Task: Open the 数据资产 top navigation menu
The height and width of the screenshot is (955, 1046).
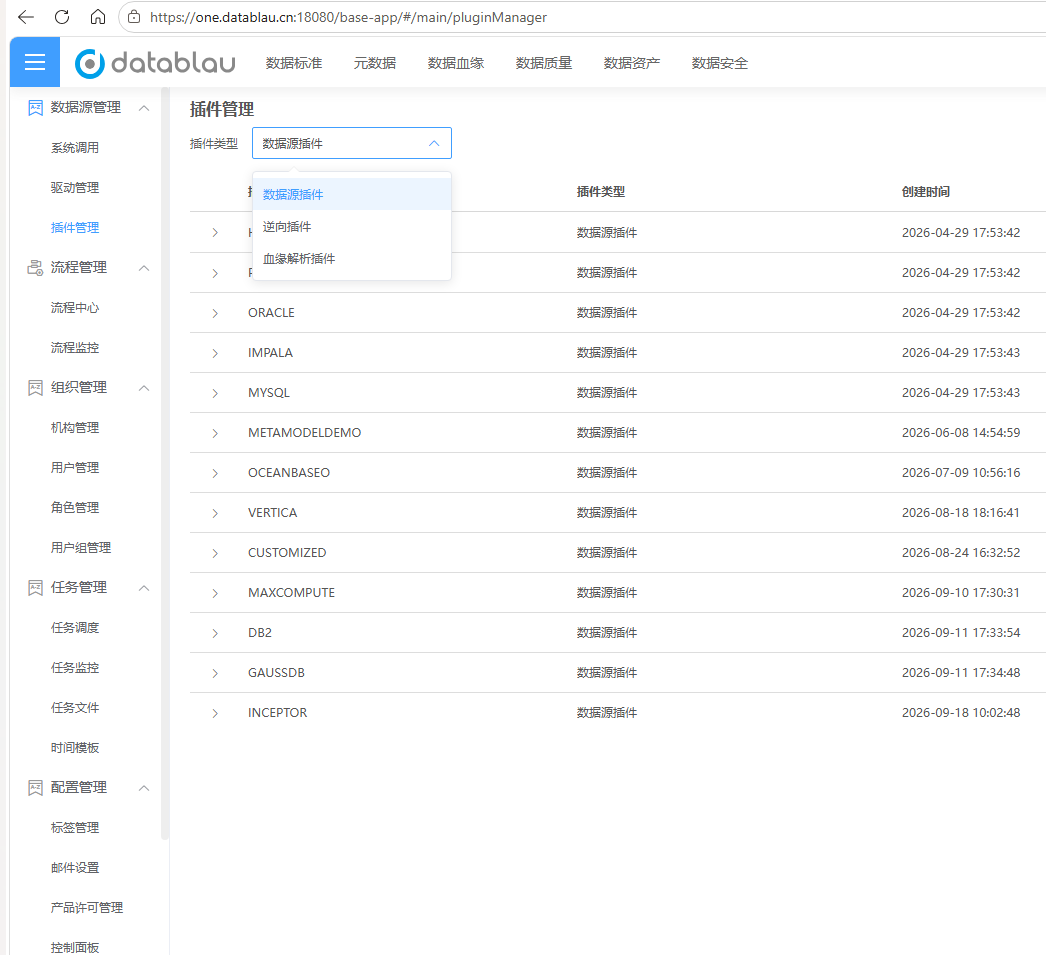Action: (632, 63)
